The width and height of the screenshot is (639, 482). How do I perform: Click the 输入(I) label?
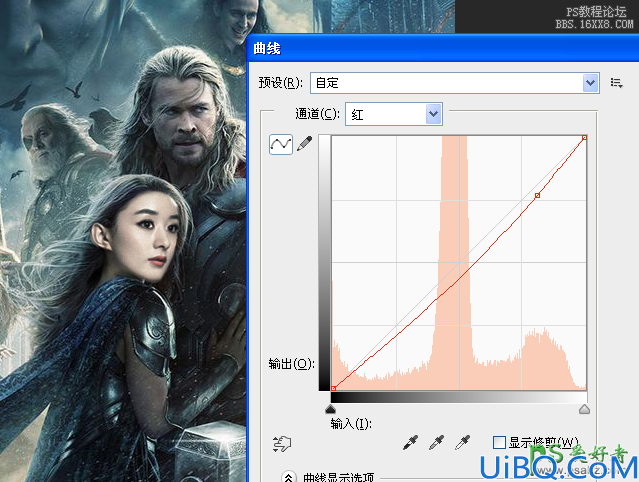pos(351,424)
